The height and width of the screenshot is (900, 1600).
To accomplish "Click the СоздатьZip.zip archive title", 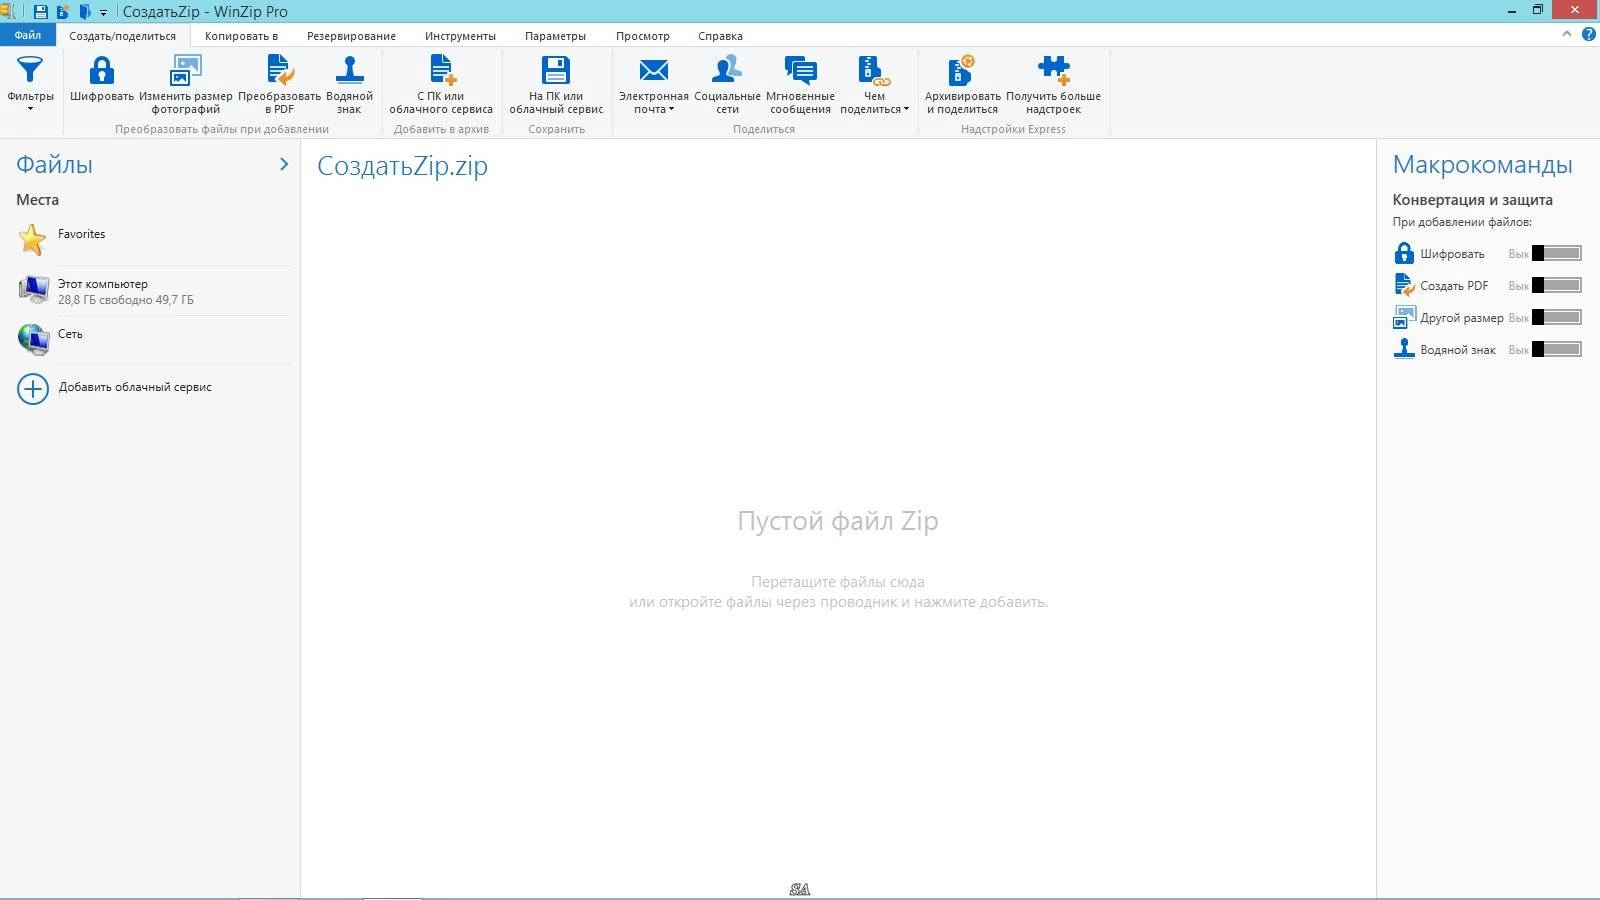I will coord(402,166).
